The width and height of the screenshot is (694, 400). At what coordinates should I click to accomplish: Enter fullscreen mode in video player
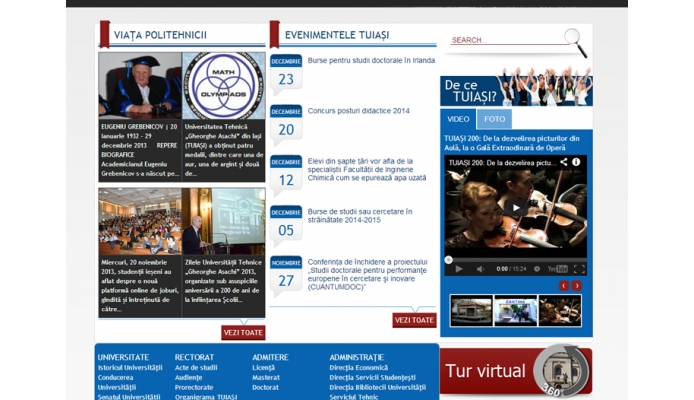tap(579, 269)
